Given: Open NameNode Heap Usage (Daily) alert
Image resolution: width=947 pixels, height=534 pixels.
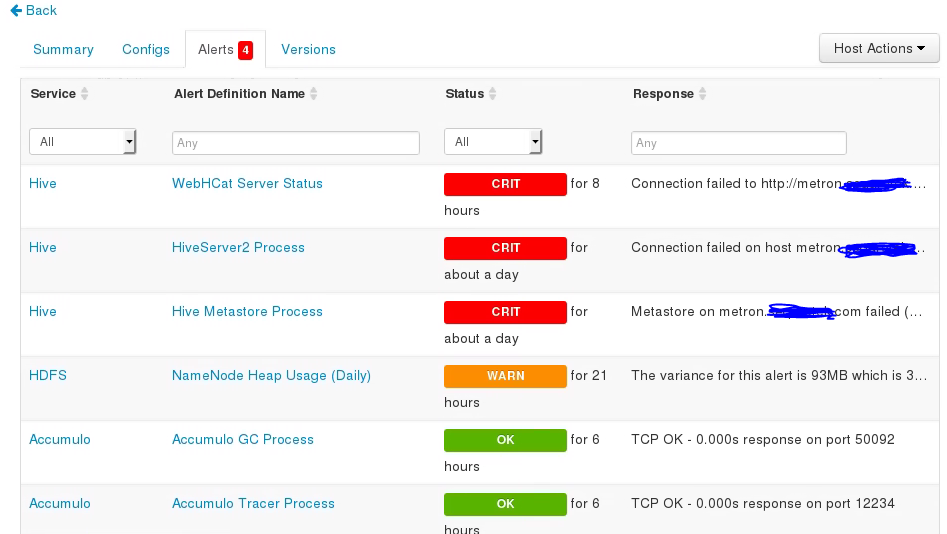Looking at the screenshot, I should click(271, 376).
